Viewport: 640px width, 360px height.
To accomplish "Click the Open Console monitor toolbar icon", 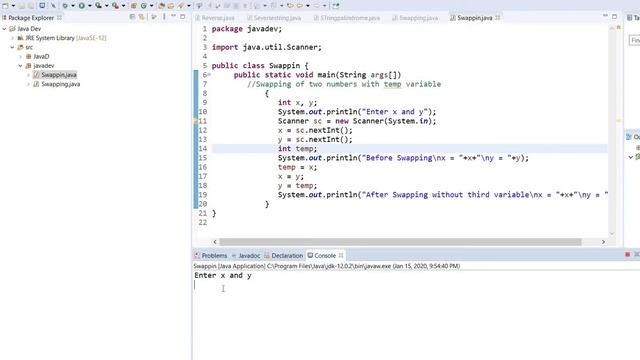I will [x=42, y=6].
